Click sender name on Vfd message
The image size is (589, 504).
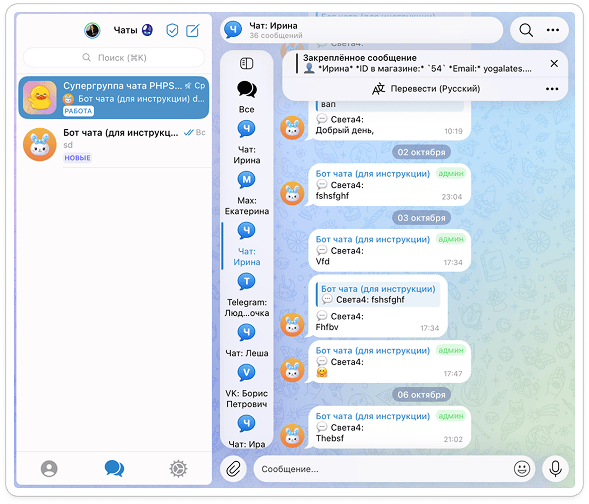[x=373, y=239]
